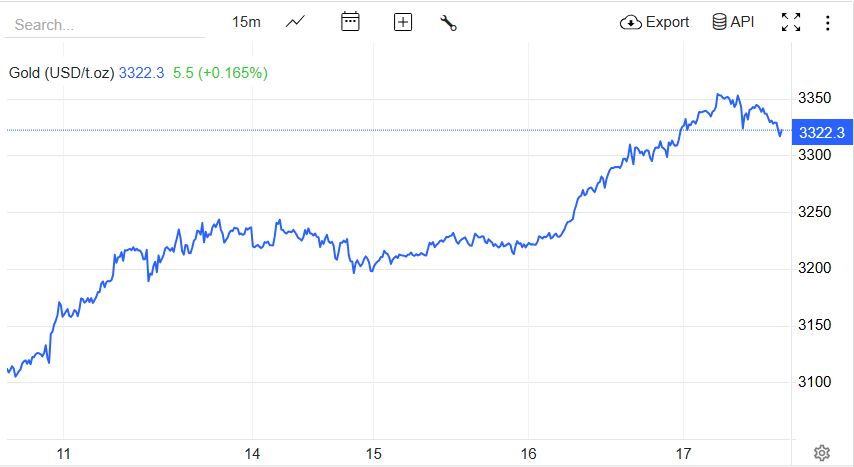
Task: Open the line chart type selector
Action: pyautogui.click(x=296, y=22)
